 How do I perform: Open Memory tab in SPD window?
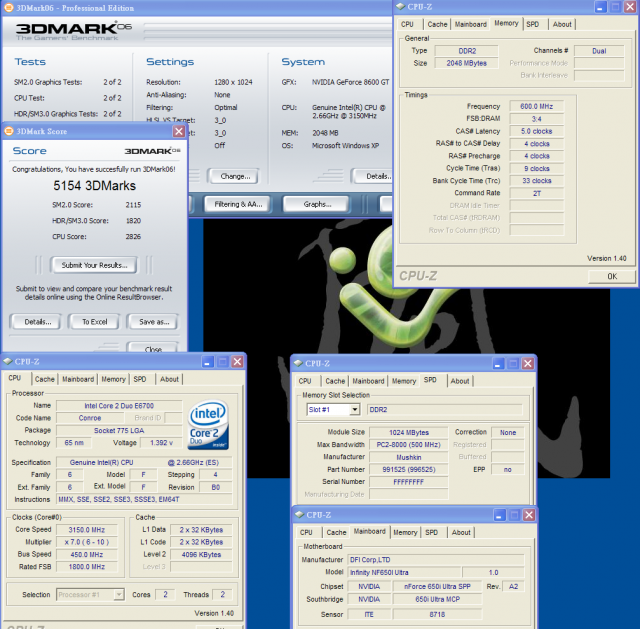pos(404,381)
